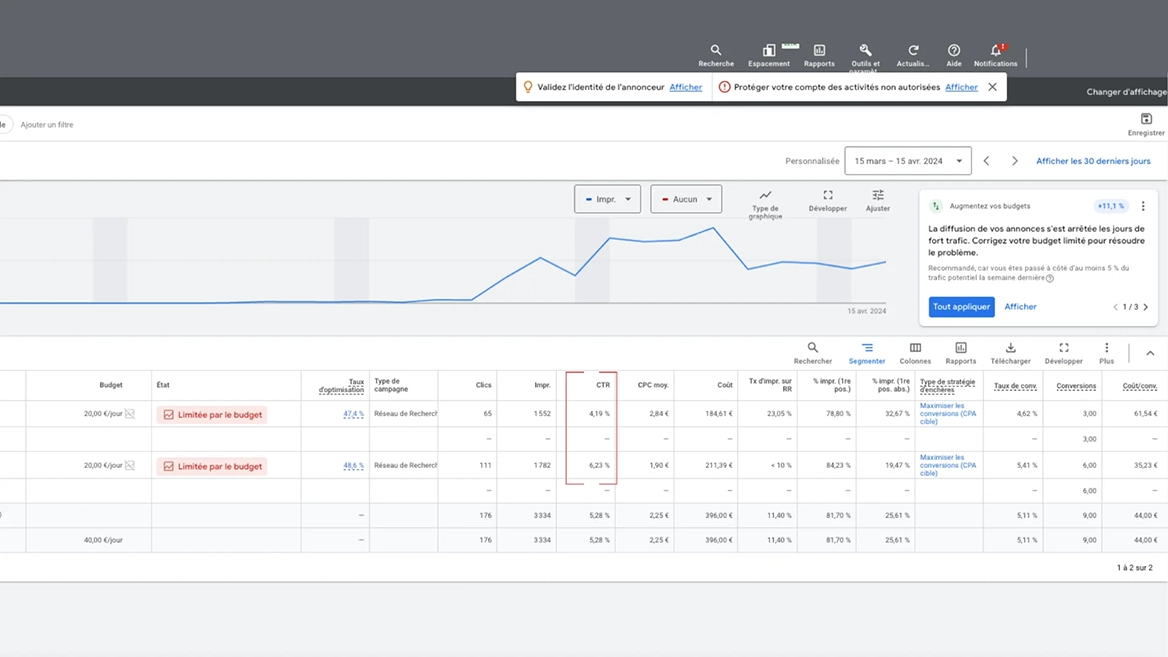
Task: Click Développer above the chart
Action: tap(828, 200)
